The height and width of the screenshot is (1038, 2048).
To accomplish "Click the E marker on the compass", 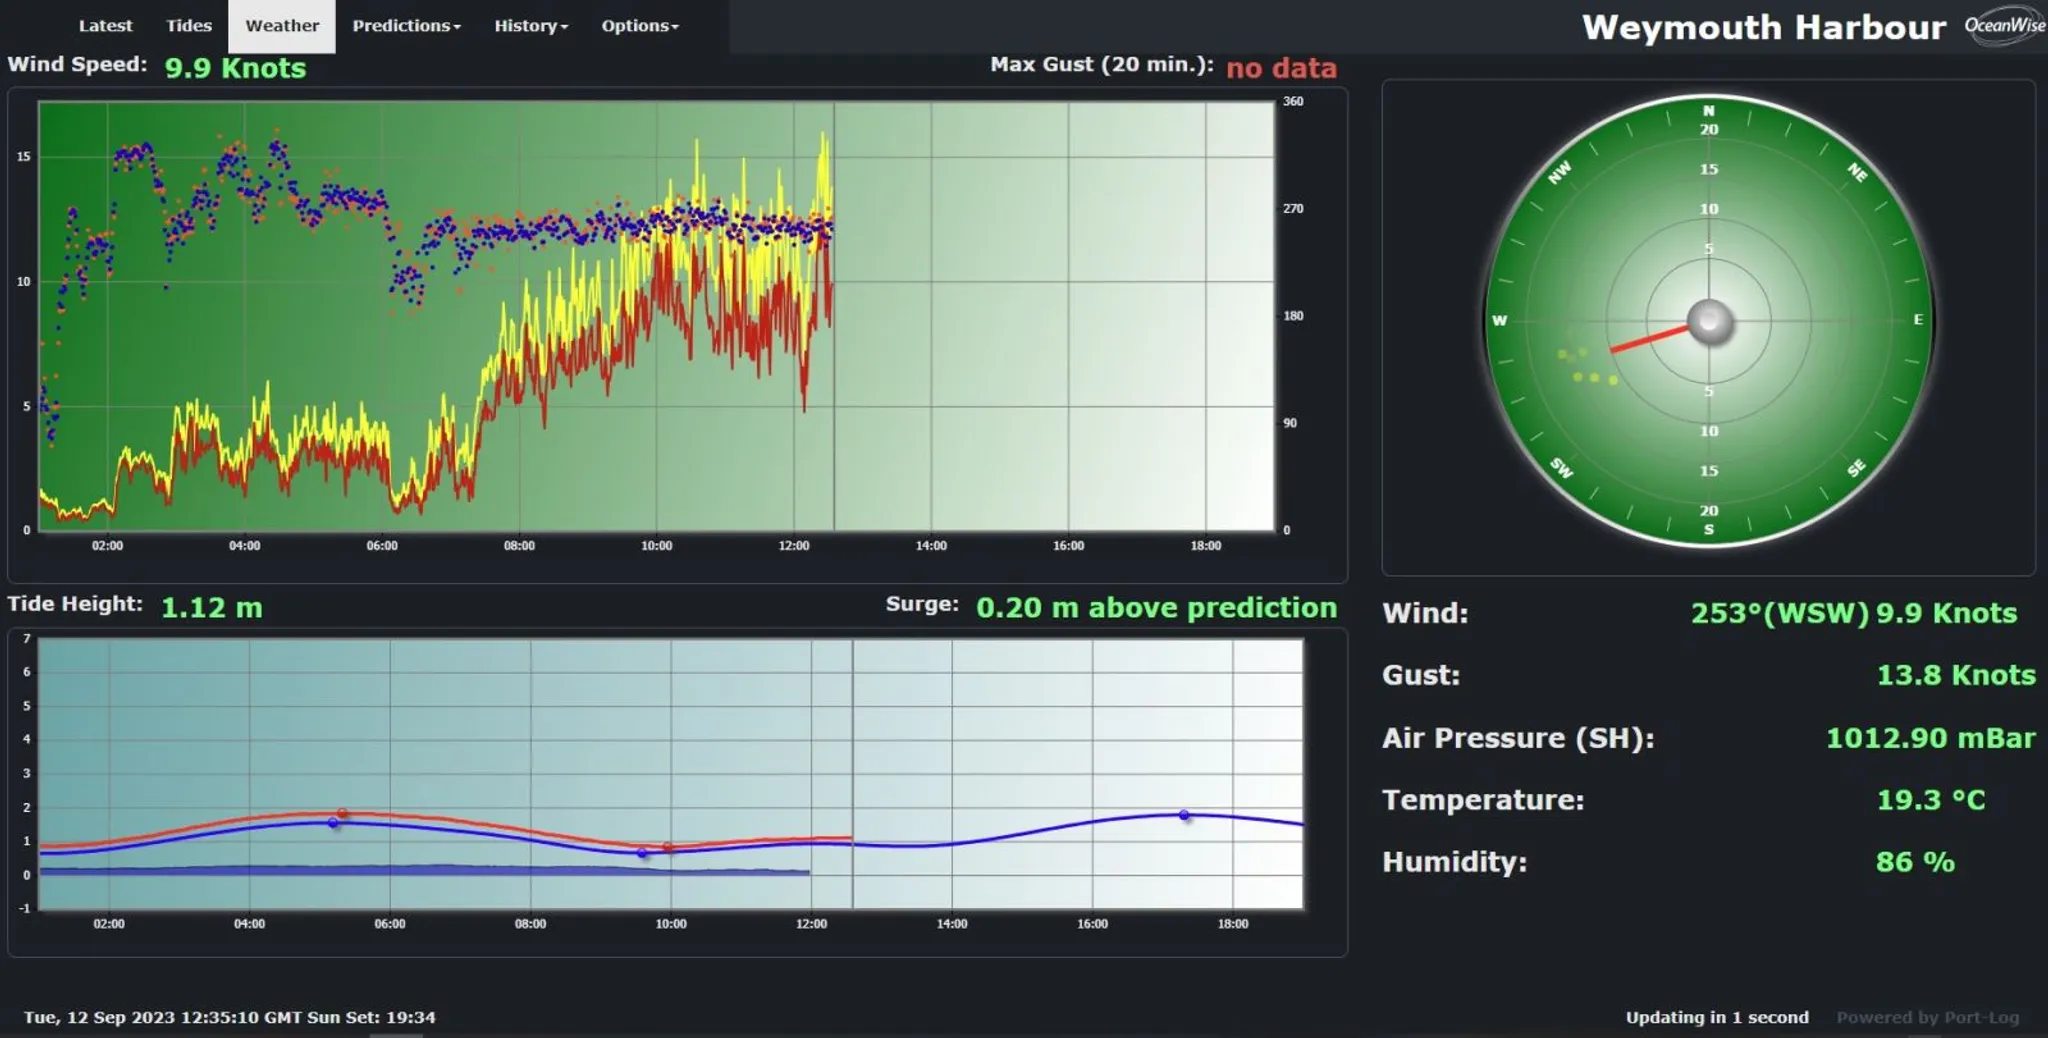I will 1918,320.
